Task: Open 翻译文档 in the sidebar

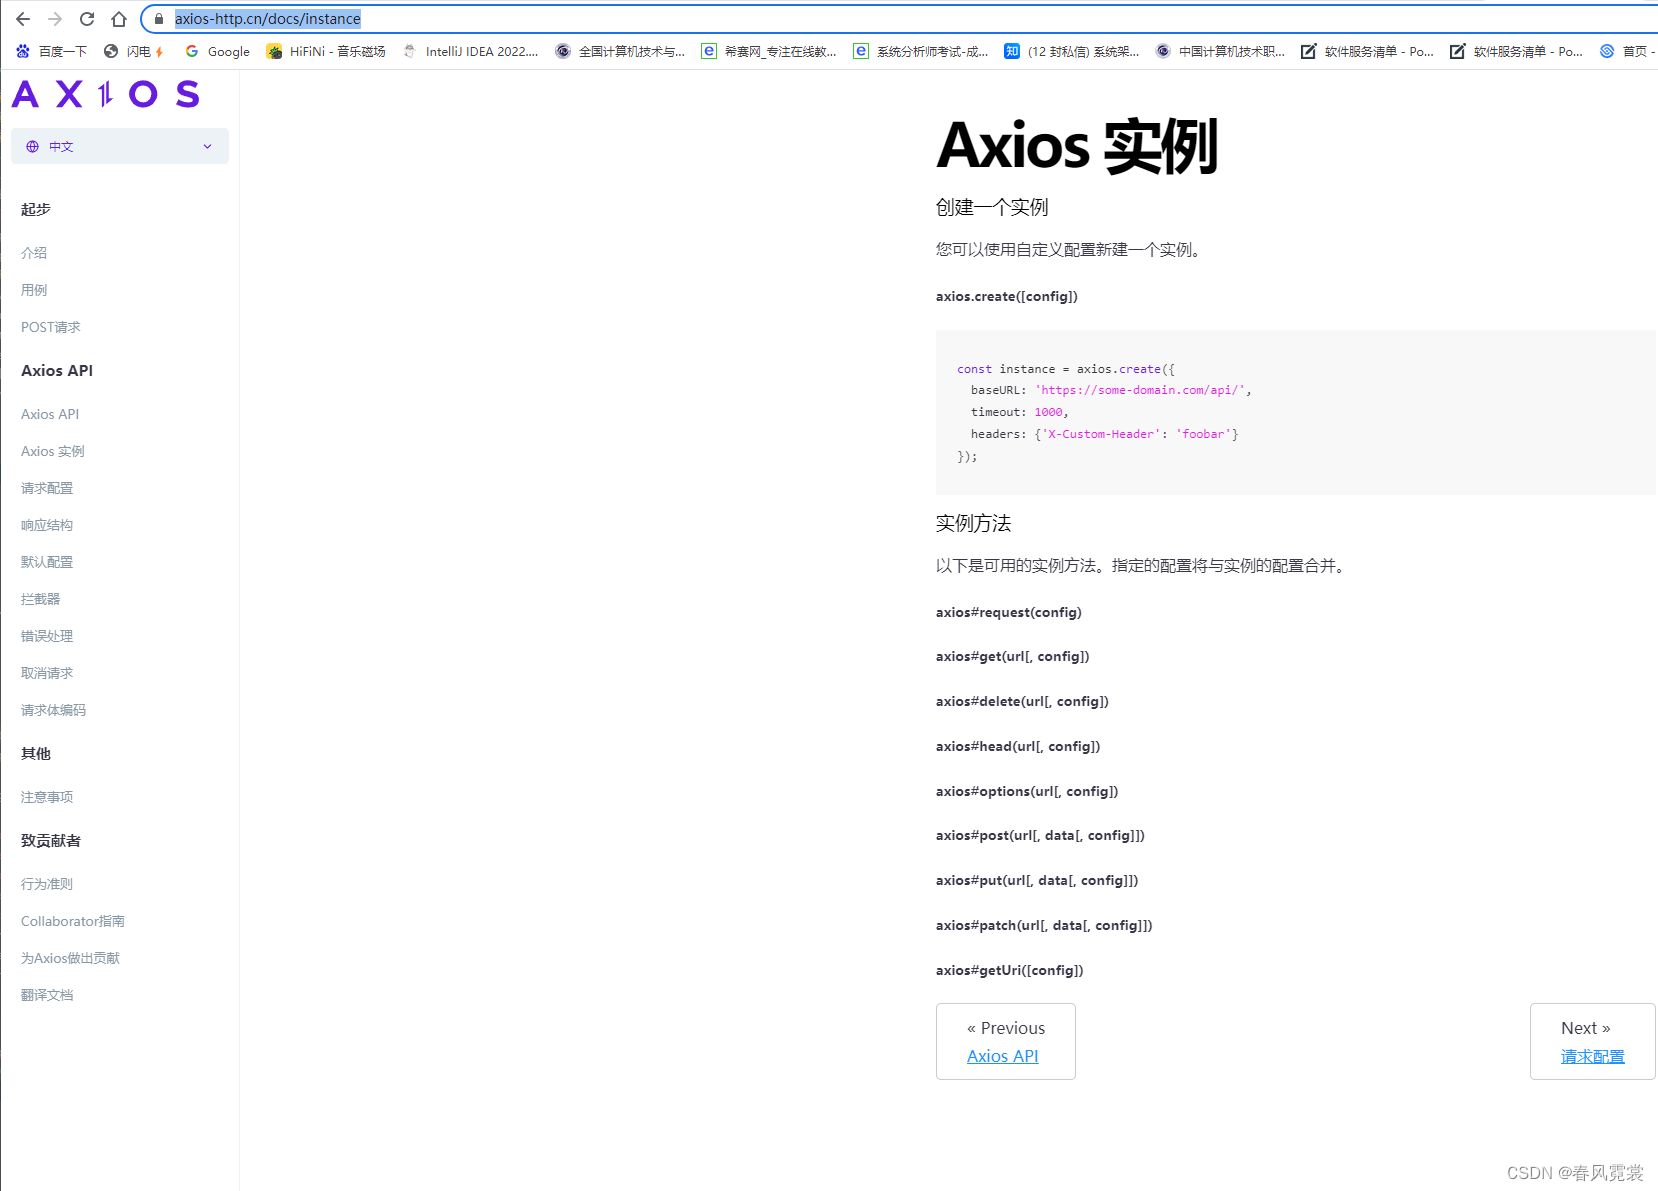Action: (x=47, y=995)
